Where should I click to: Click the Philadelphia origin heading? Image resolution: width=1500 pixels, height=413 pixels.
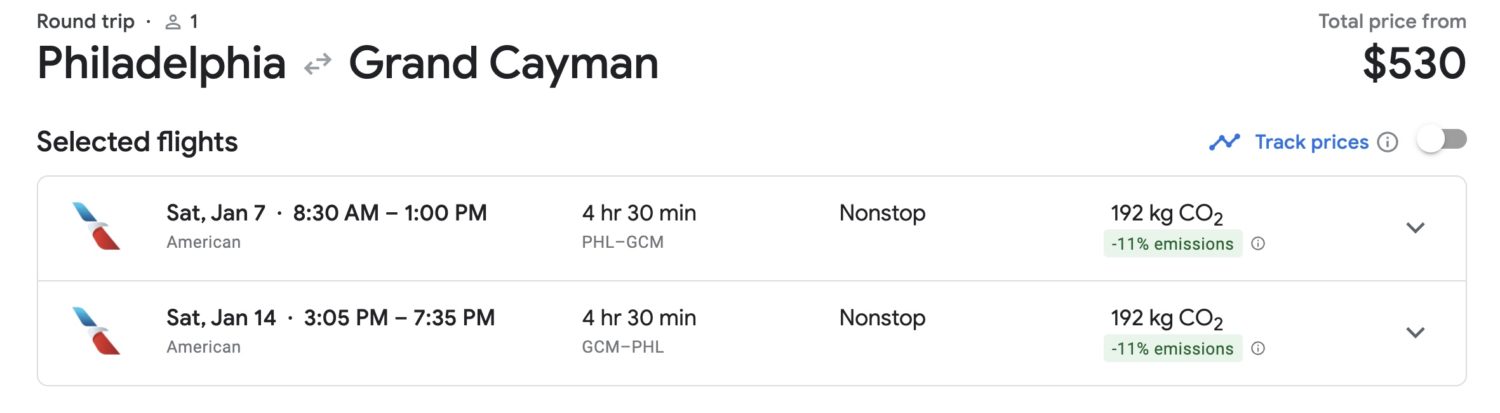pos(161,65)
